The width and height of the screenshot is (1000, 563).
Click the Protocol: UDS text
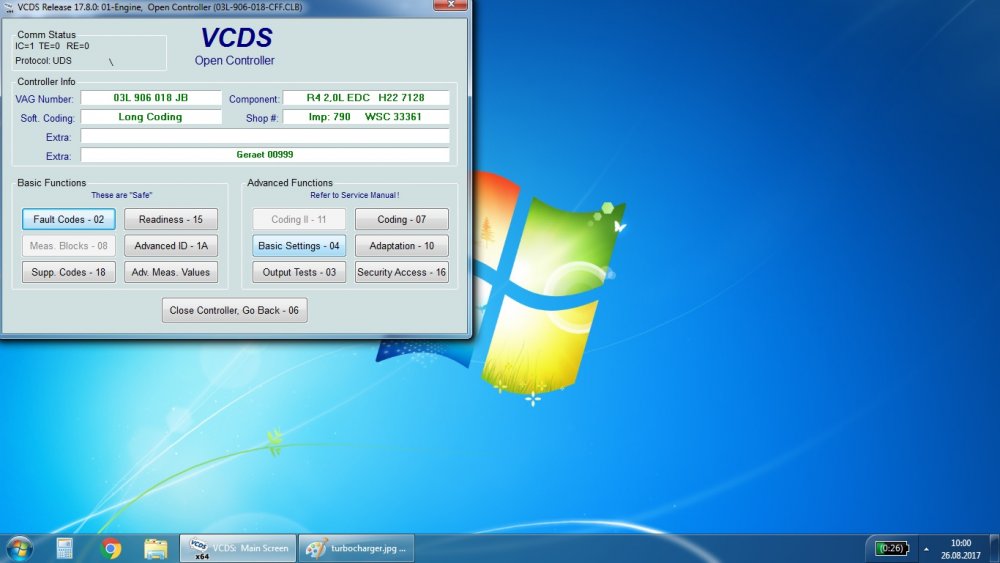[43, 61]
